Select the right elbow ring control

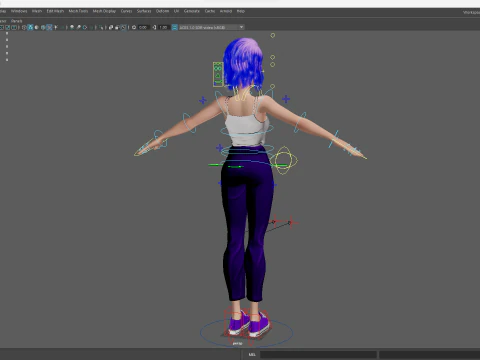(300, 122)
